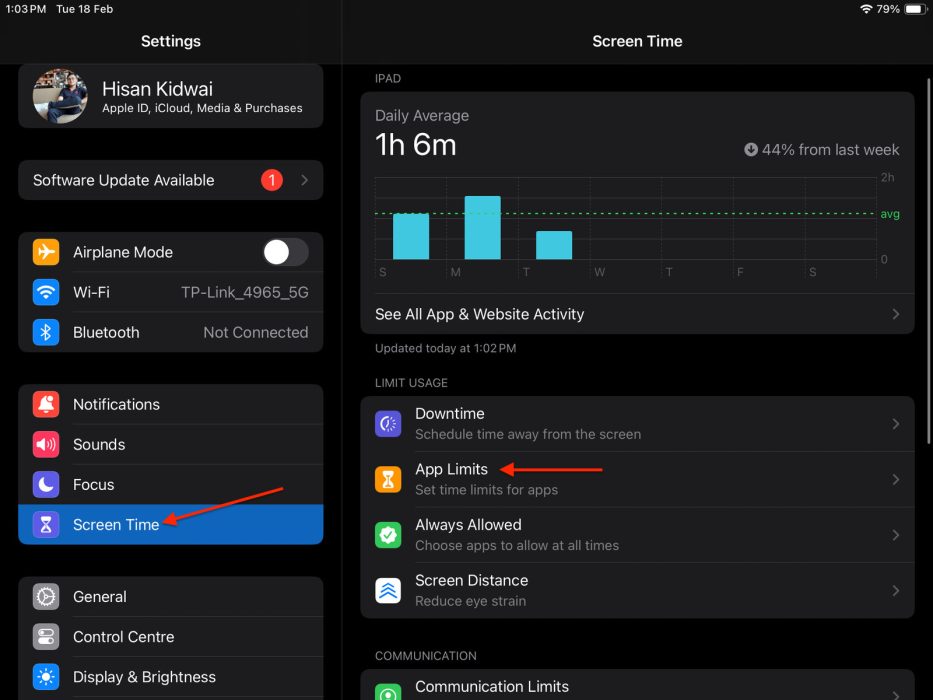Open Hisan Kidwai Apple ID profile
Viewport: 933px width, 700px height.
click(x=171, y=96)
